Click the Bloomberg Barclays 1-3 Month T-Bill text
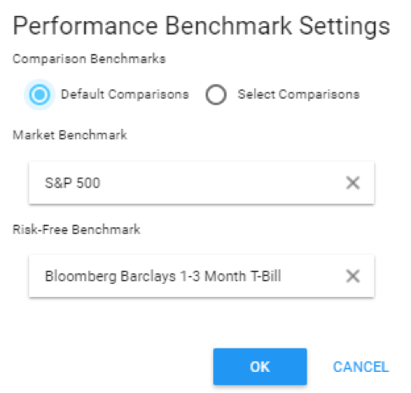Screen dimensions: 411x393 163,276
